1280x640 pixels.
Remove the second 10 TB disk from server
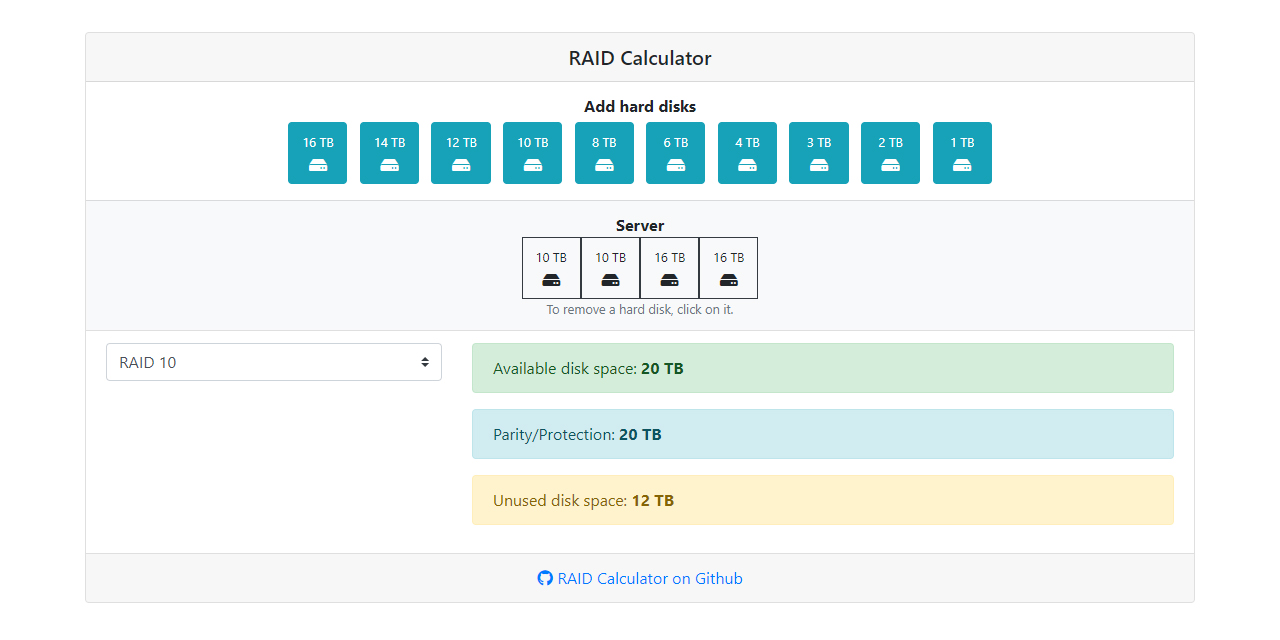[610, 268]
